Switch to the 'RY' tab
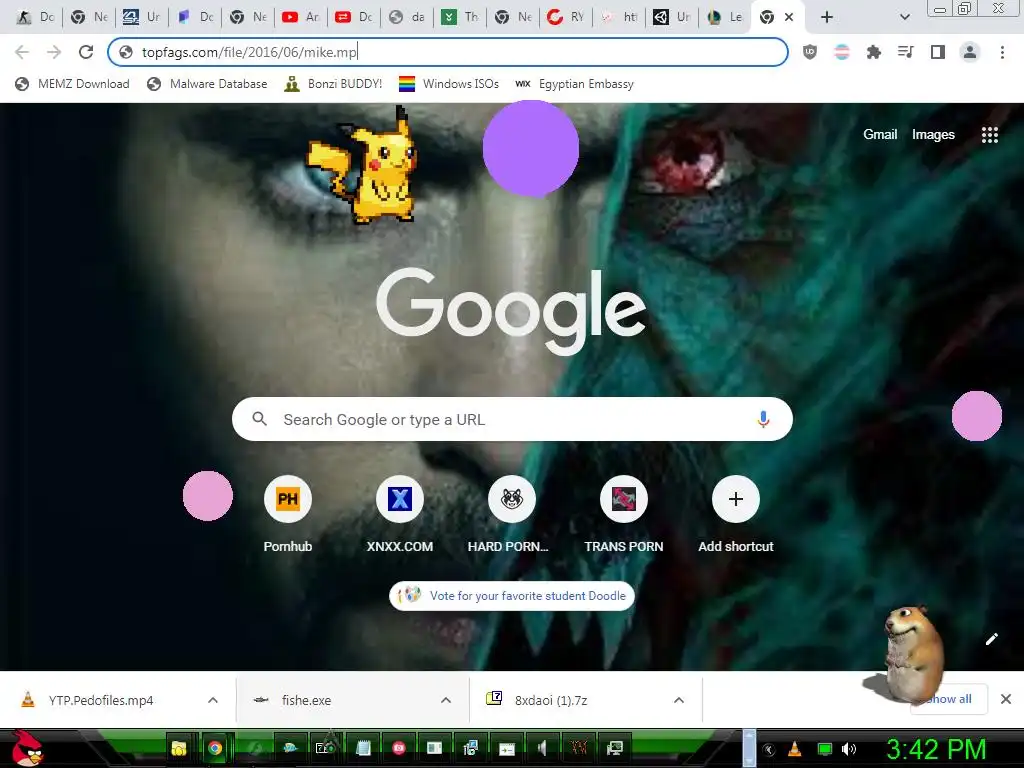Image resolution: width=1024 pixels, height=768 pixels. point(566,17)
